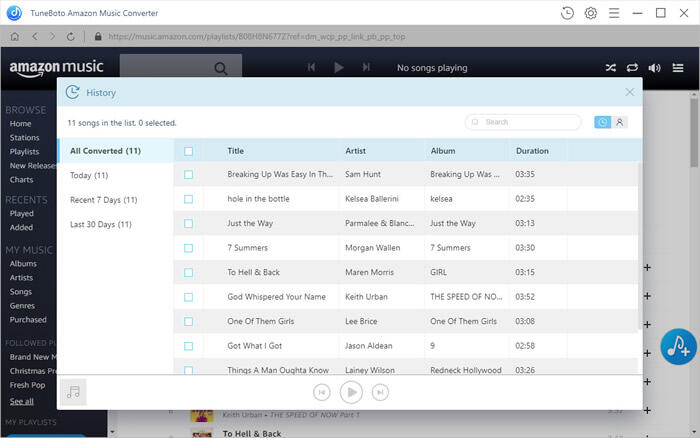This screenshot has height=438, width=700.
Task: Click the 03:52 duration cell
Action: [525, 296]
